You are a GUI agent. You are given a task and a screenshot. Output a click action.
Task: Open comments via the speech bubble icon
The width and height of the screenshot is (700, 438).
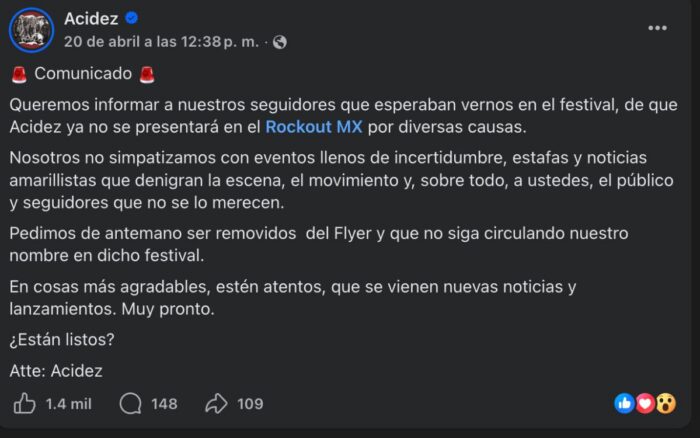pos(130,403)
